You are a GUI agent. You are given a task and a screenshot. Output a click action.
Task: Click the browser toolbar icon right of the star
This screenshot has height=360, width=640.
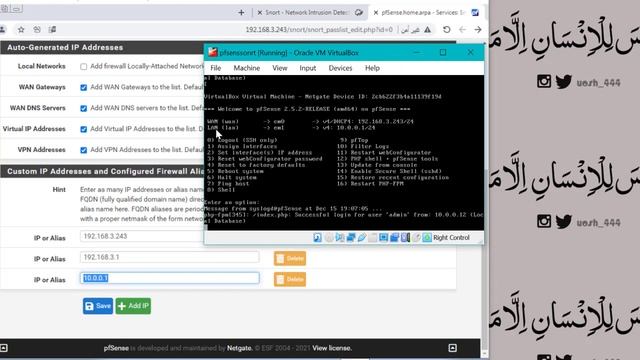click(x=37, y=29)
